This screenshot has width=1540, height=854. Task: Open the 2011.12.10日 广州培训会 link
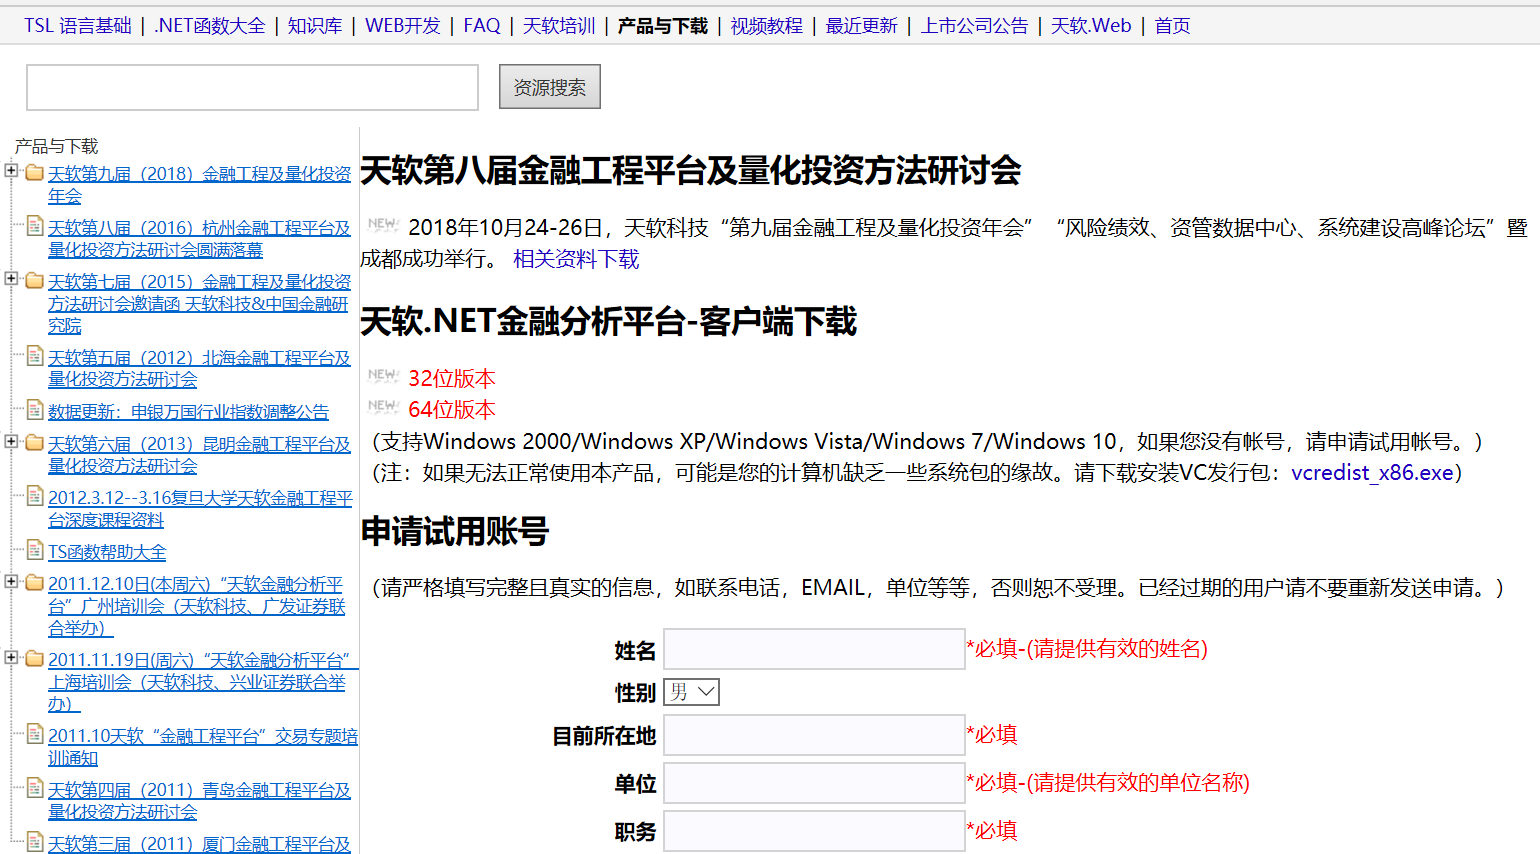197,606
